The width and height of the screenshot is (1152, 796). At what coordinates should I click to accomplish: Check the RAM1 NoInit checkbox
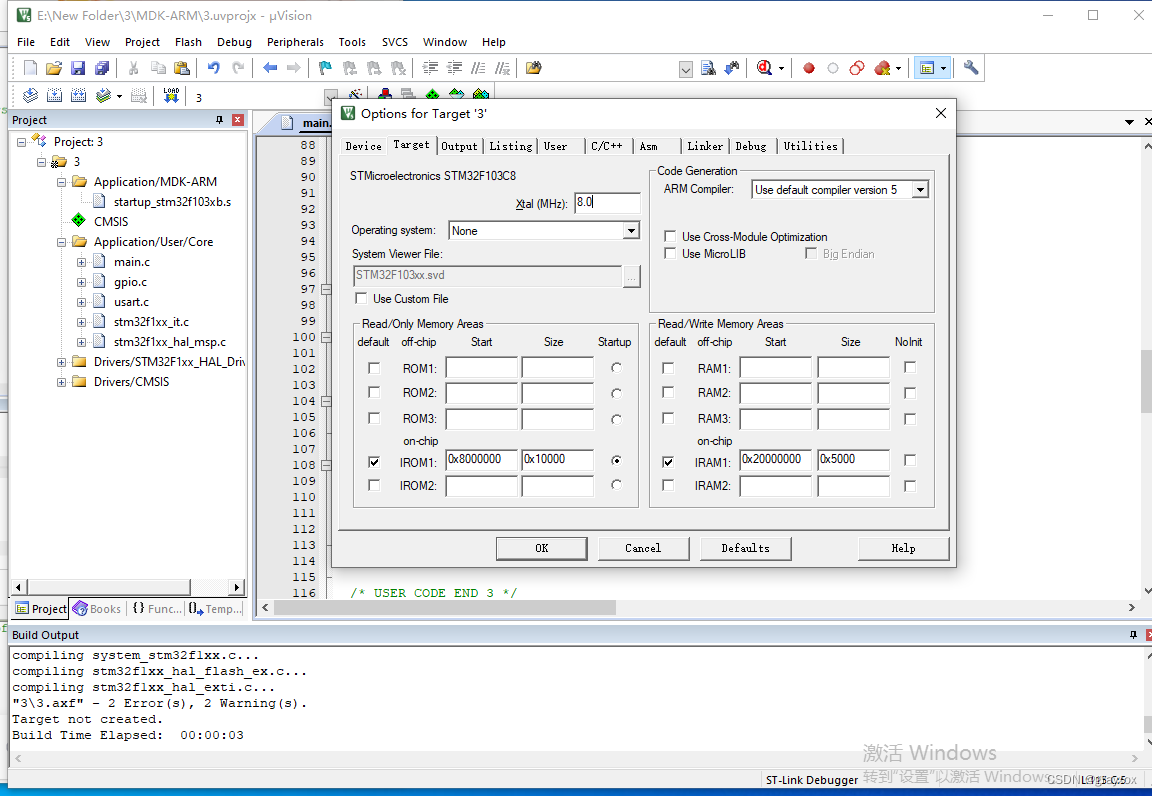coord(910,367)
